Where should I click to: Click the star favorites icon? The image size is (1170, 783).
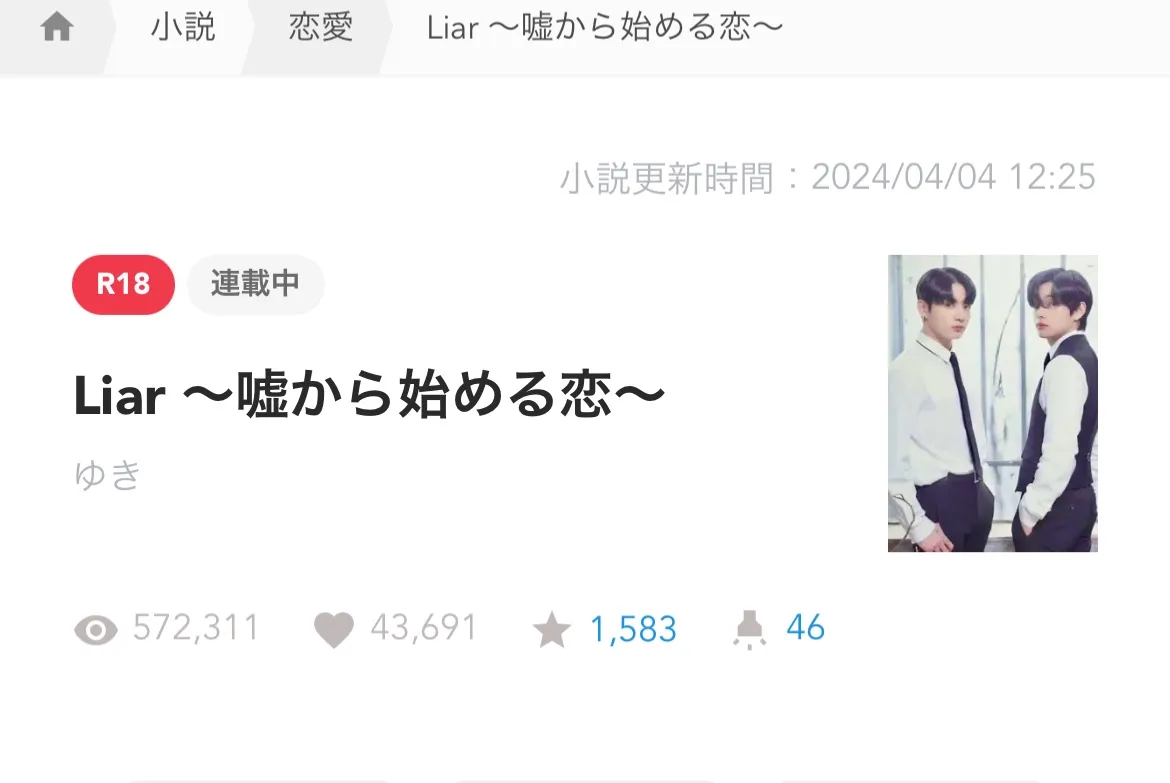[x=551, y=629]
